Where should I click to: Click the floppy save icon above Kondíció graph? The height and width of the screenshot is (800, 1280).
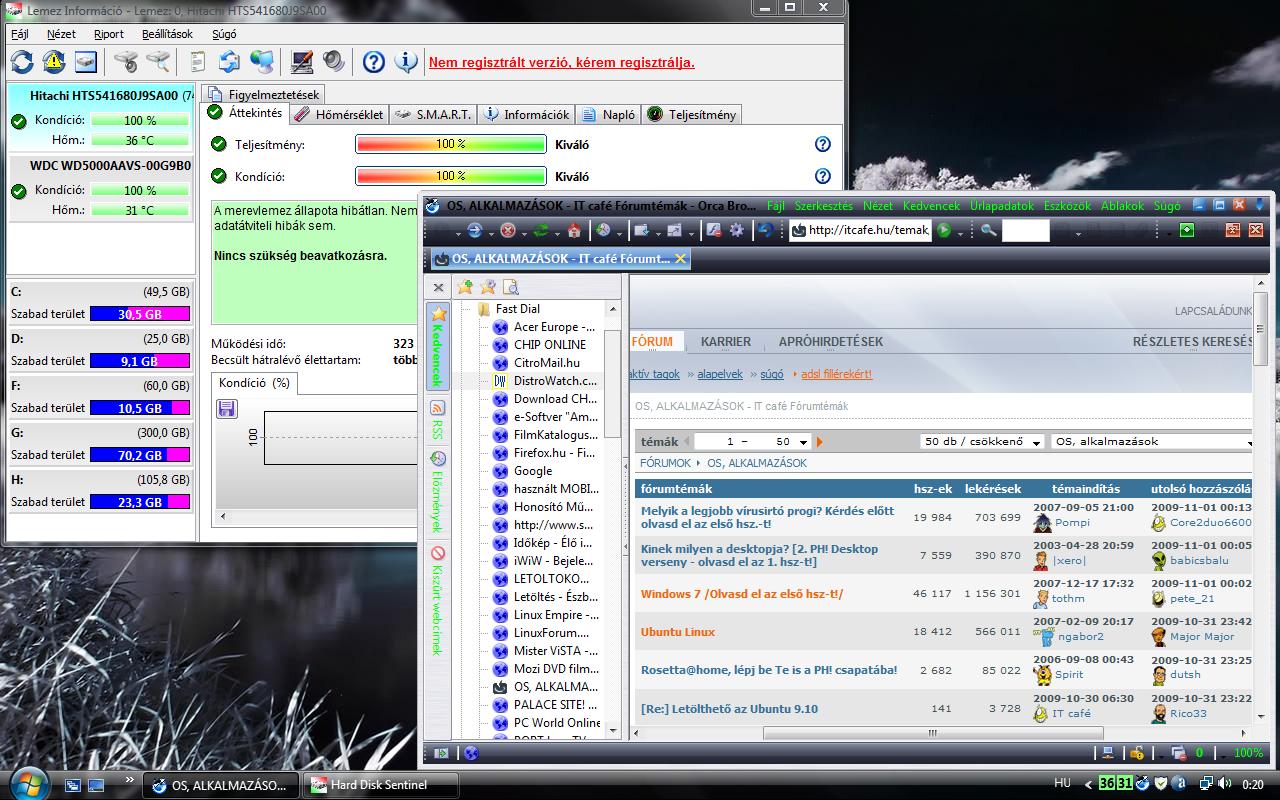227,408
